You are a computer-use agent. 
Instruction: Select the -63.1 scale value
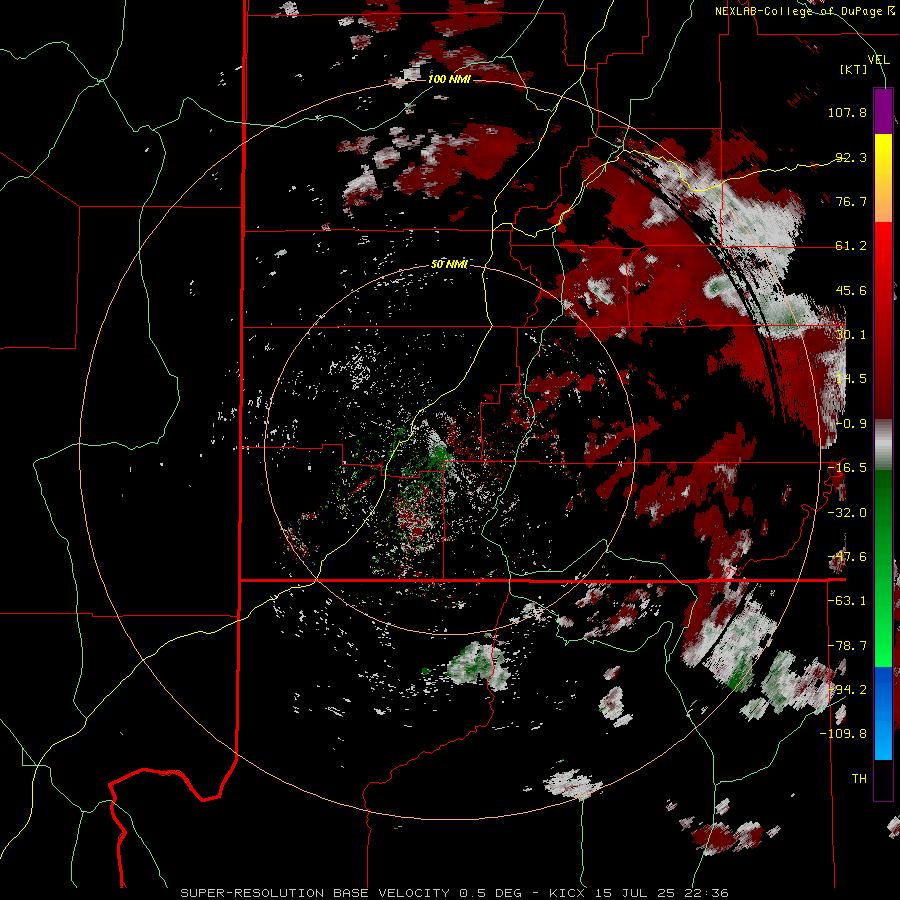[847, 601]
